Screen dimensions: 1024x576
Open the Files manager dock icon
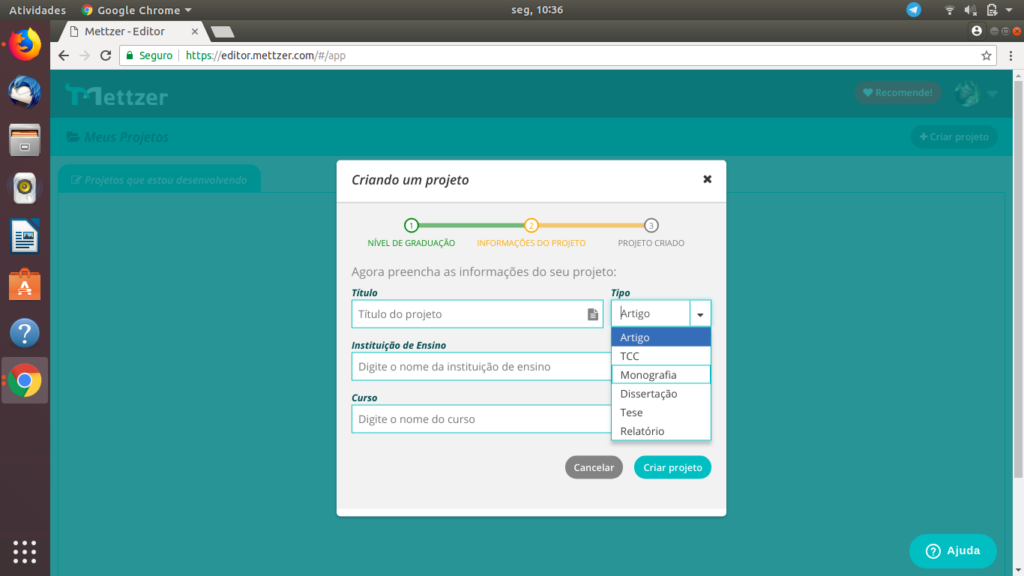(x=25, y=140)
